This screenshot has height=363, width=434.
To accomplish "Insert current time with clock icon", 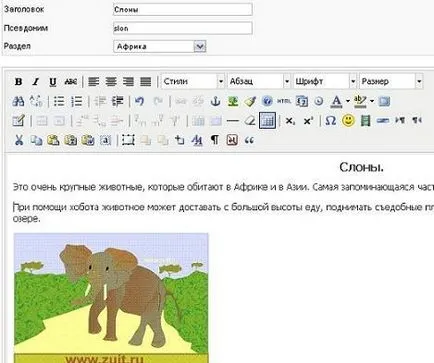I will pos(319,101).
